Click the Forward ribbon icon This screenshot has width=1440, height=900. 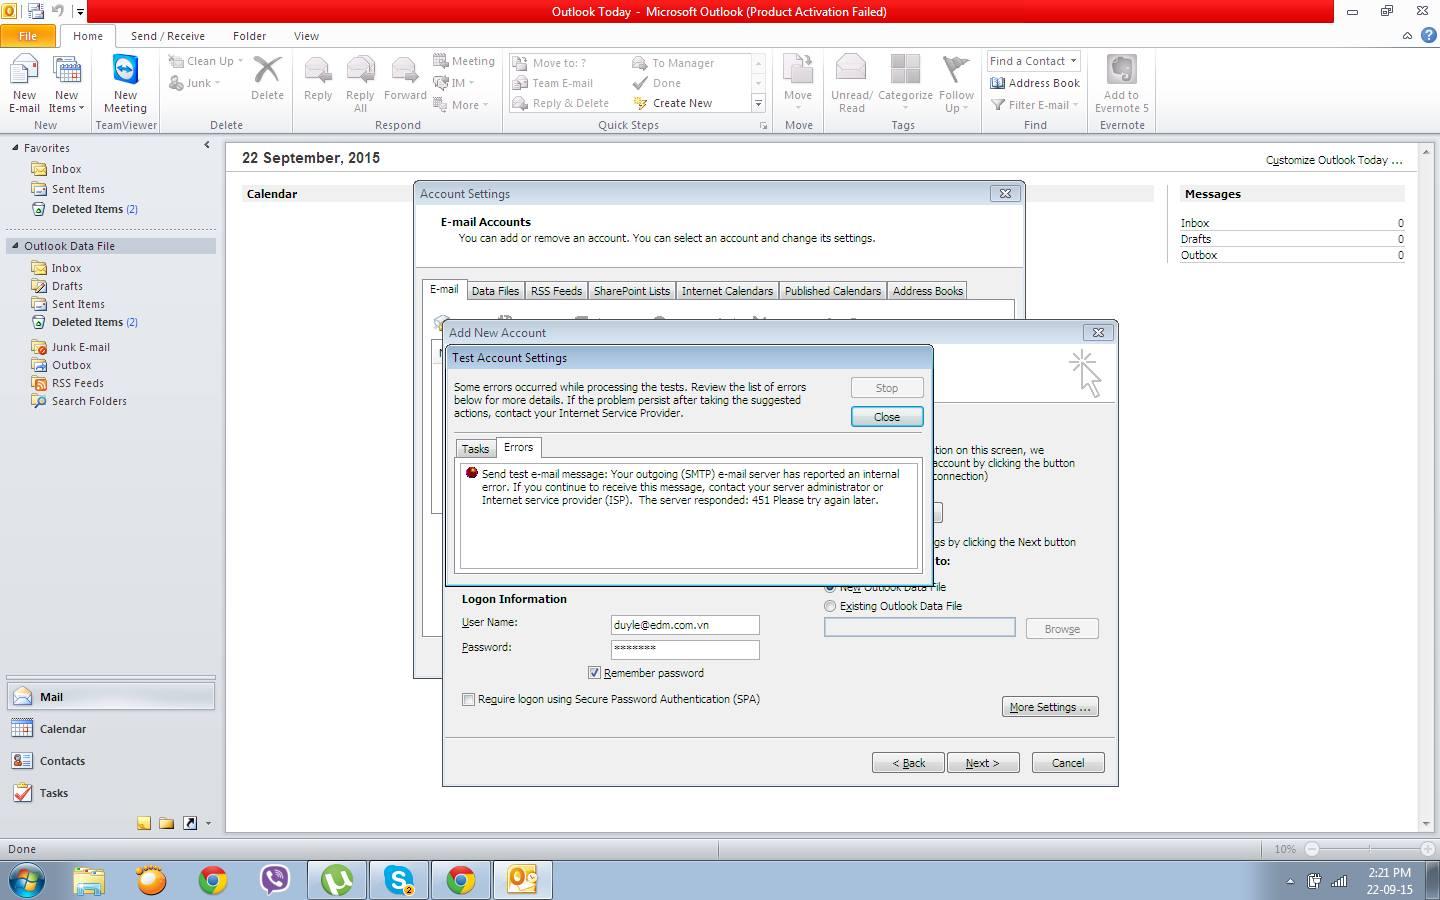click(x=405, y=78)
